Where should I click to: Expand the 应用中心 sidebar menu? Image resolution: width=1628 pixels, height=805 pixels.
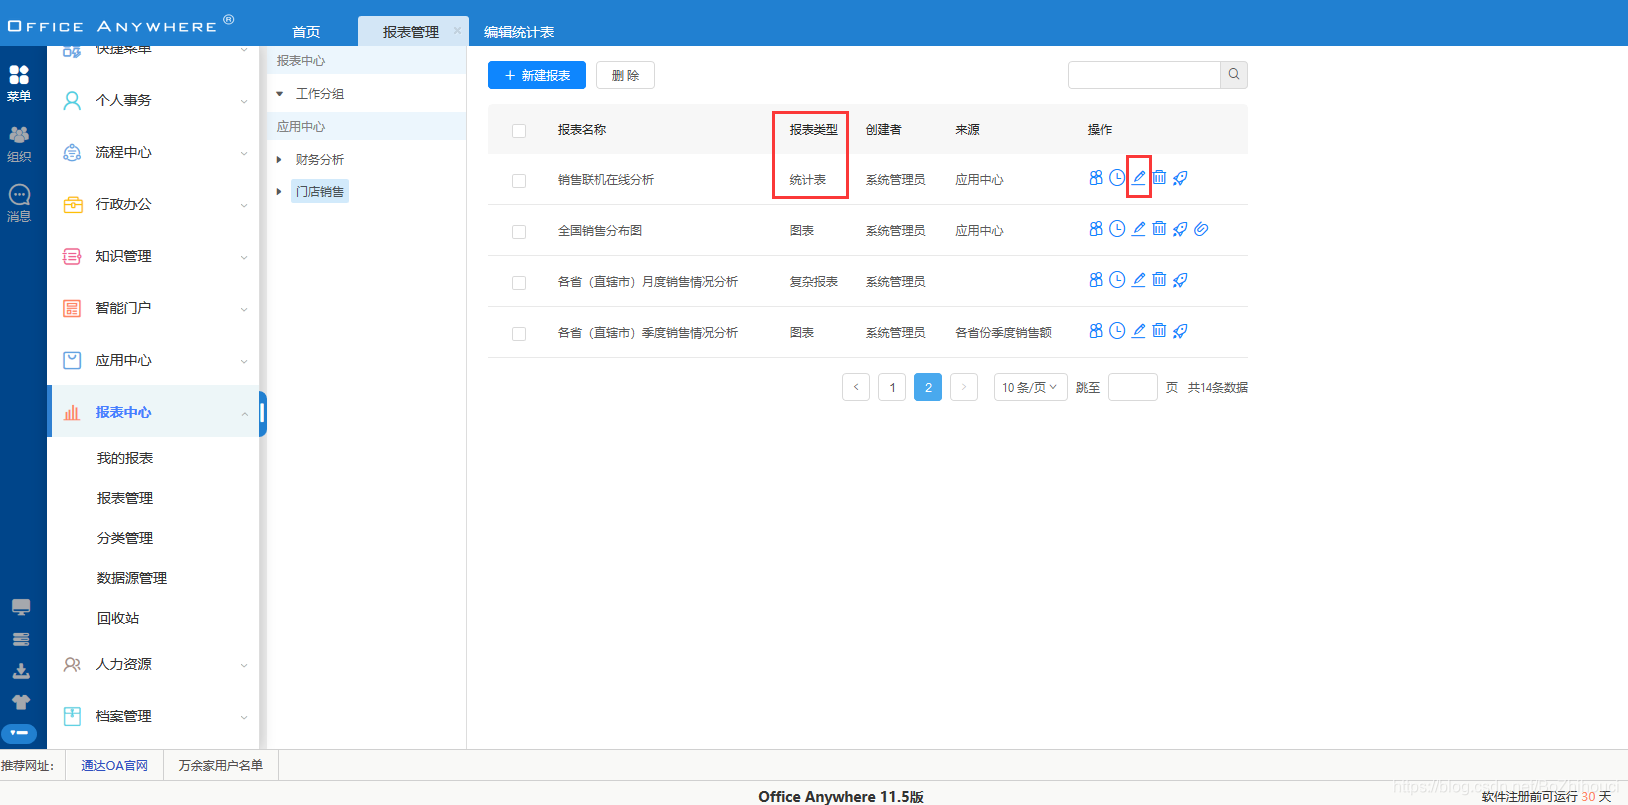153,360
